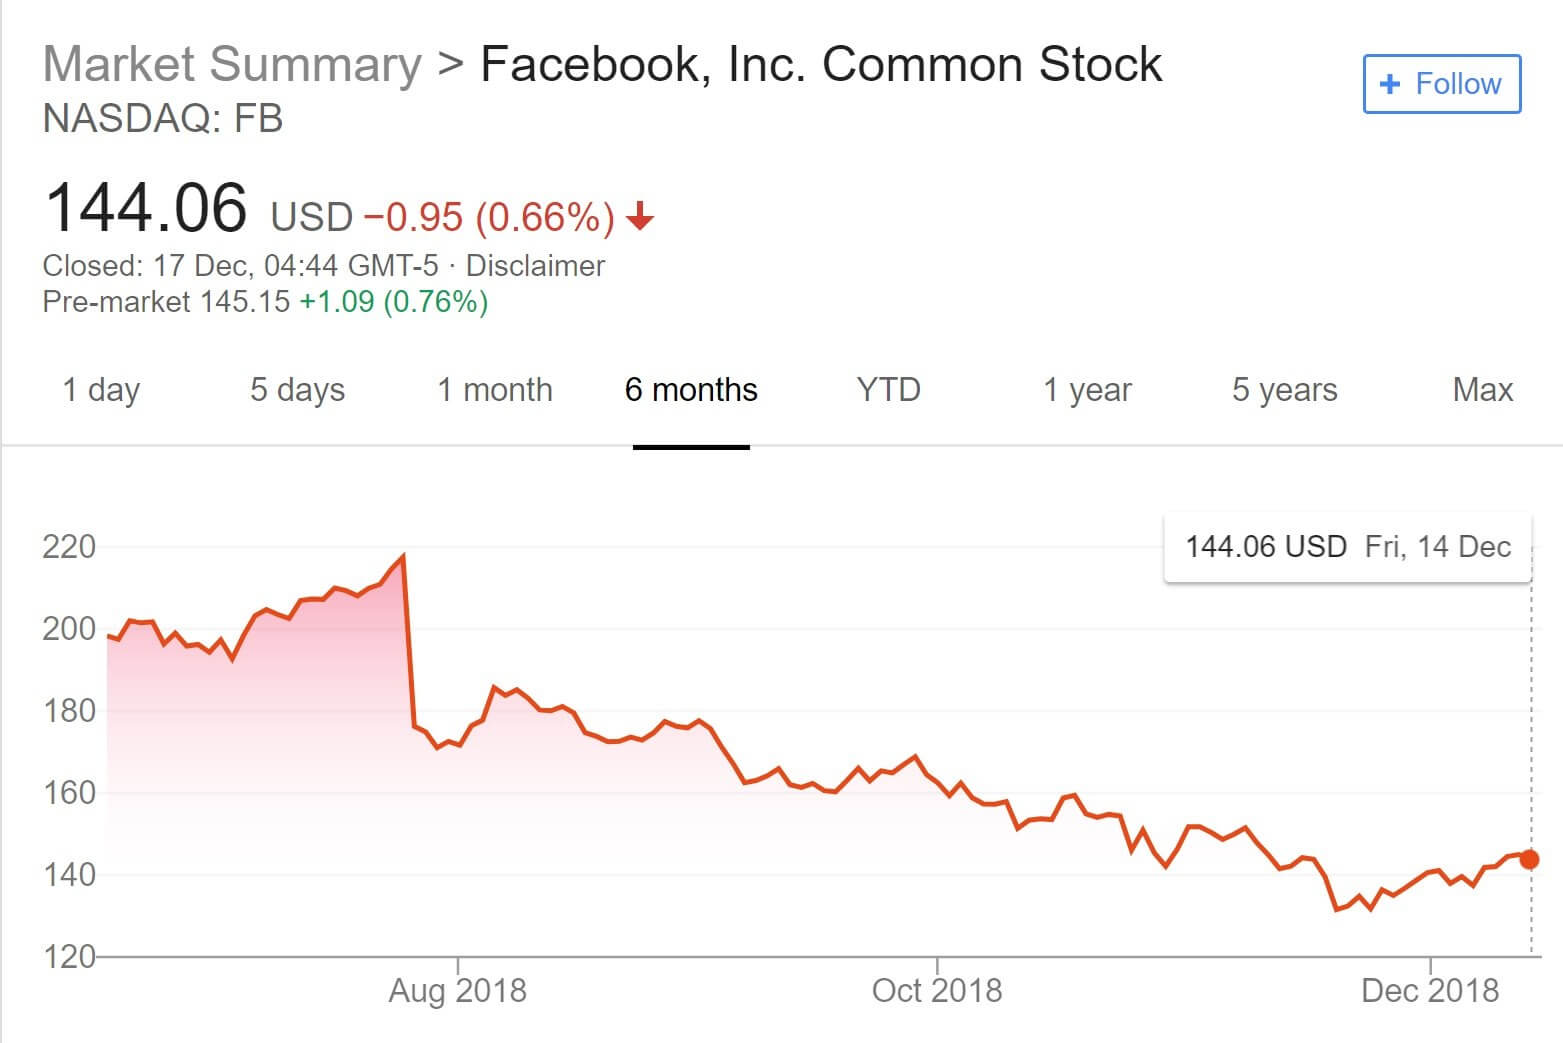Switch to the 1 day range
The image size is (1563, 1043).
101,390
